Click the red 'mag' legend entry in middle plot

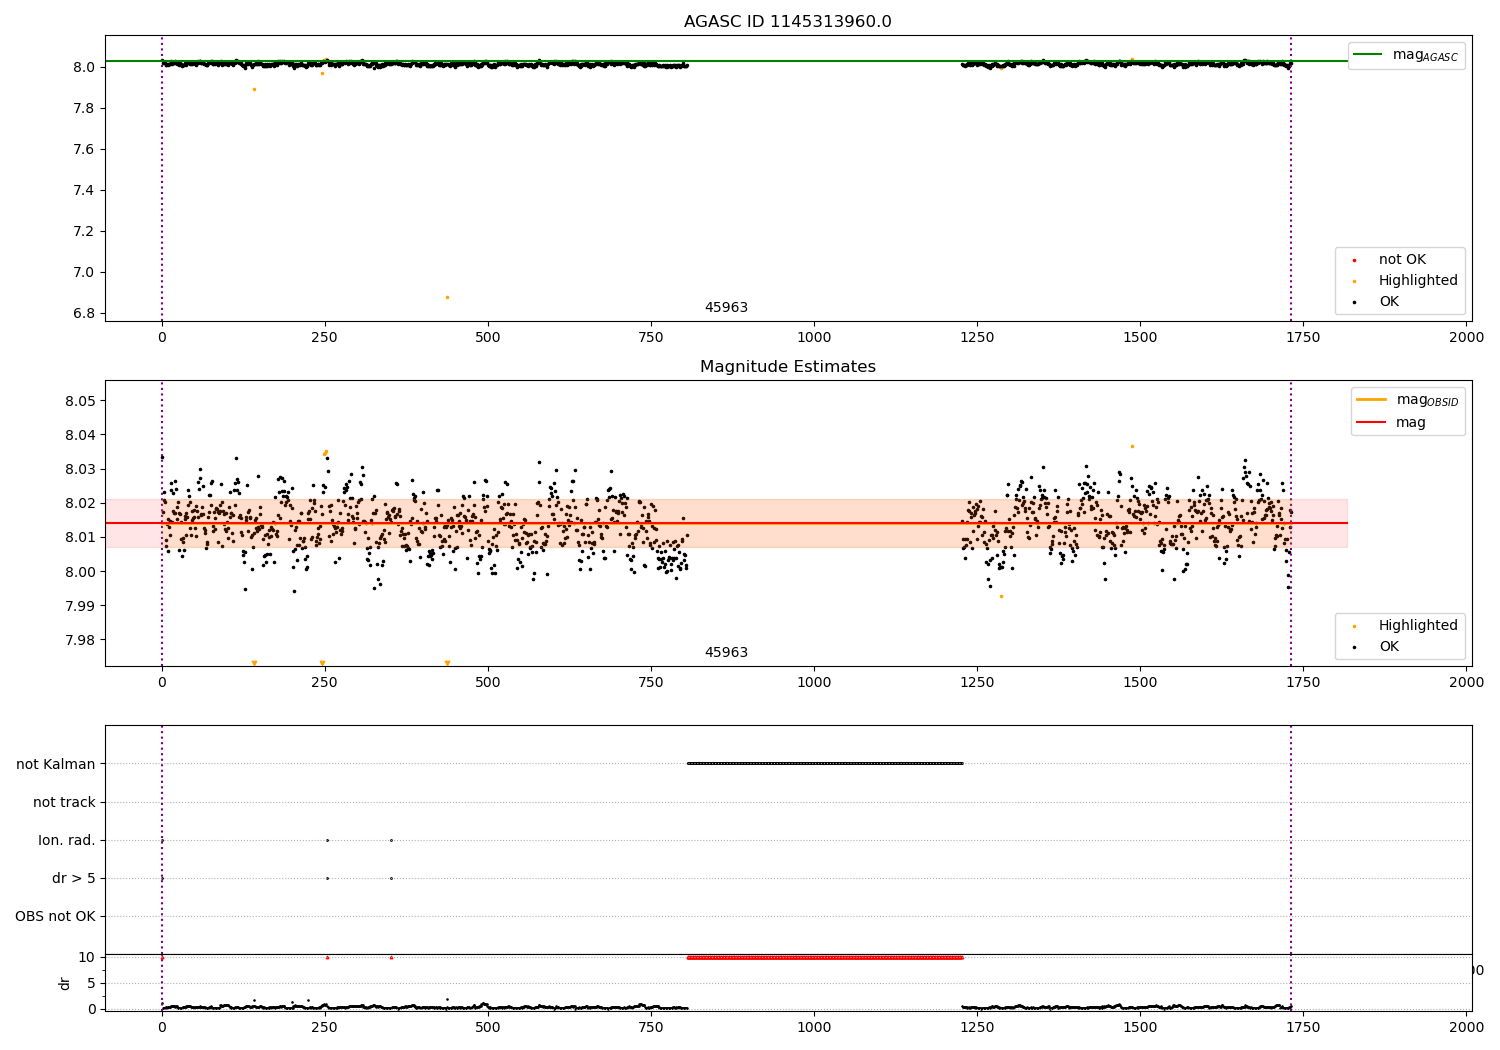click(x=1391, y=422)
